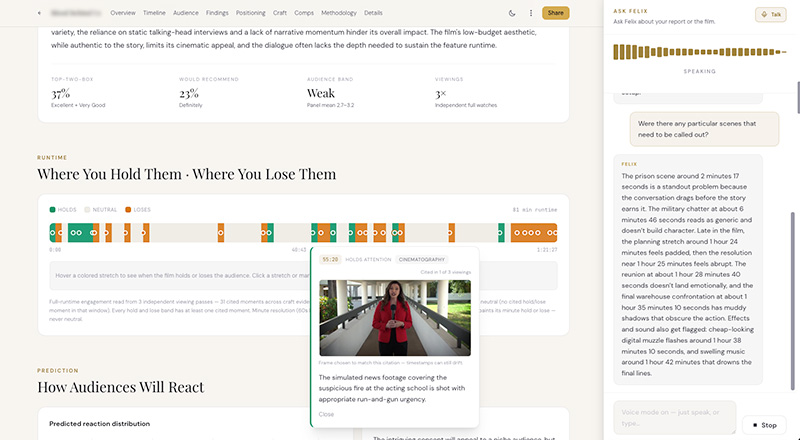Open the news reporter frame thumbnail
This screenshot has height=440, width=800.
(x=395, y=317)
